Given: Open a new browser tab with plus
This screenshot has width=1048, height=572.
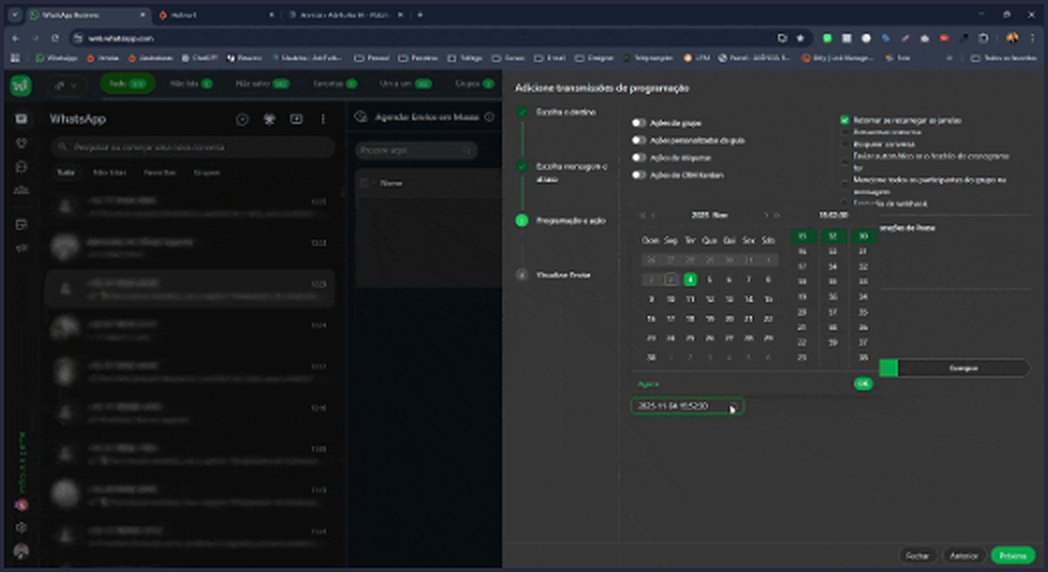Looking at the screenshot, I should [420, 15].
